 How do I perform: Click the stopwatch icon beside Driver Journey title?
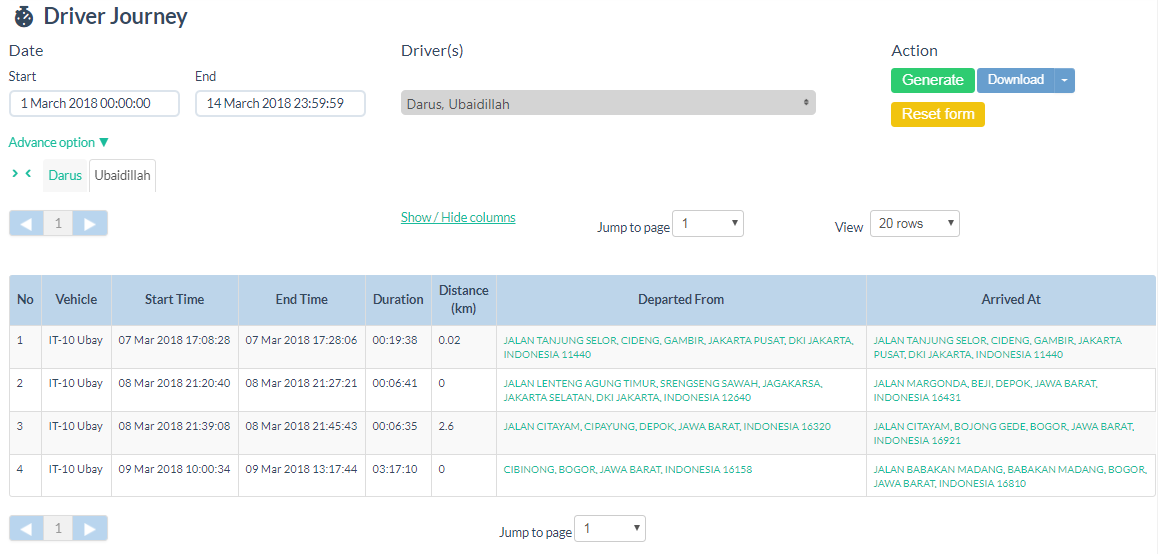24,17
